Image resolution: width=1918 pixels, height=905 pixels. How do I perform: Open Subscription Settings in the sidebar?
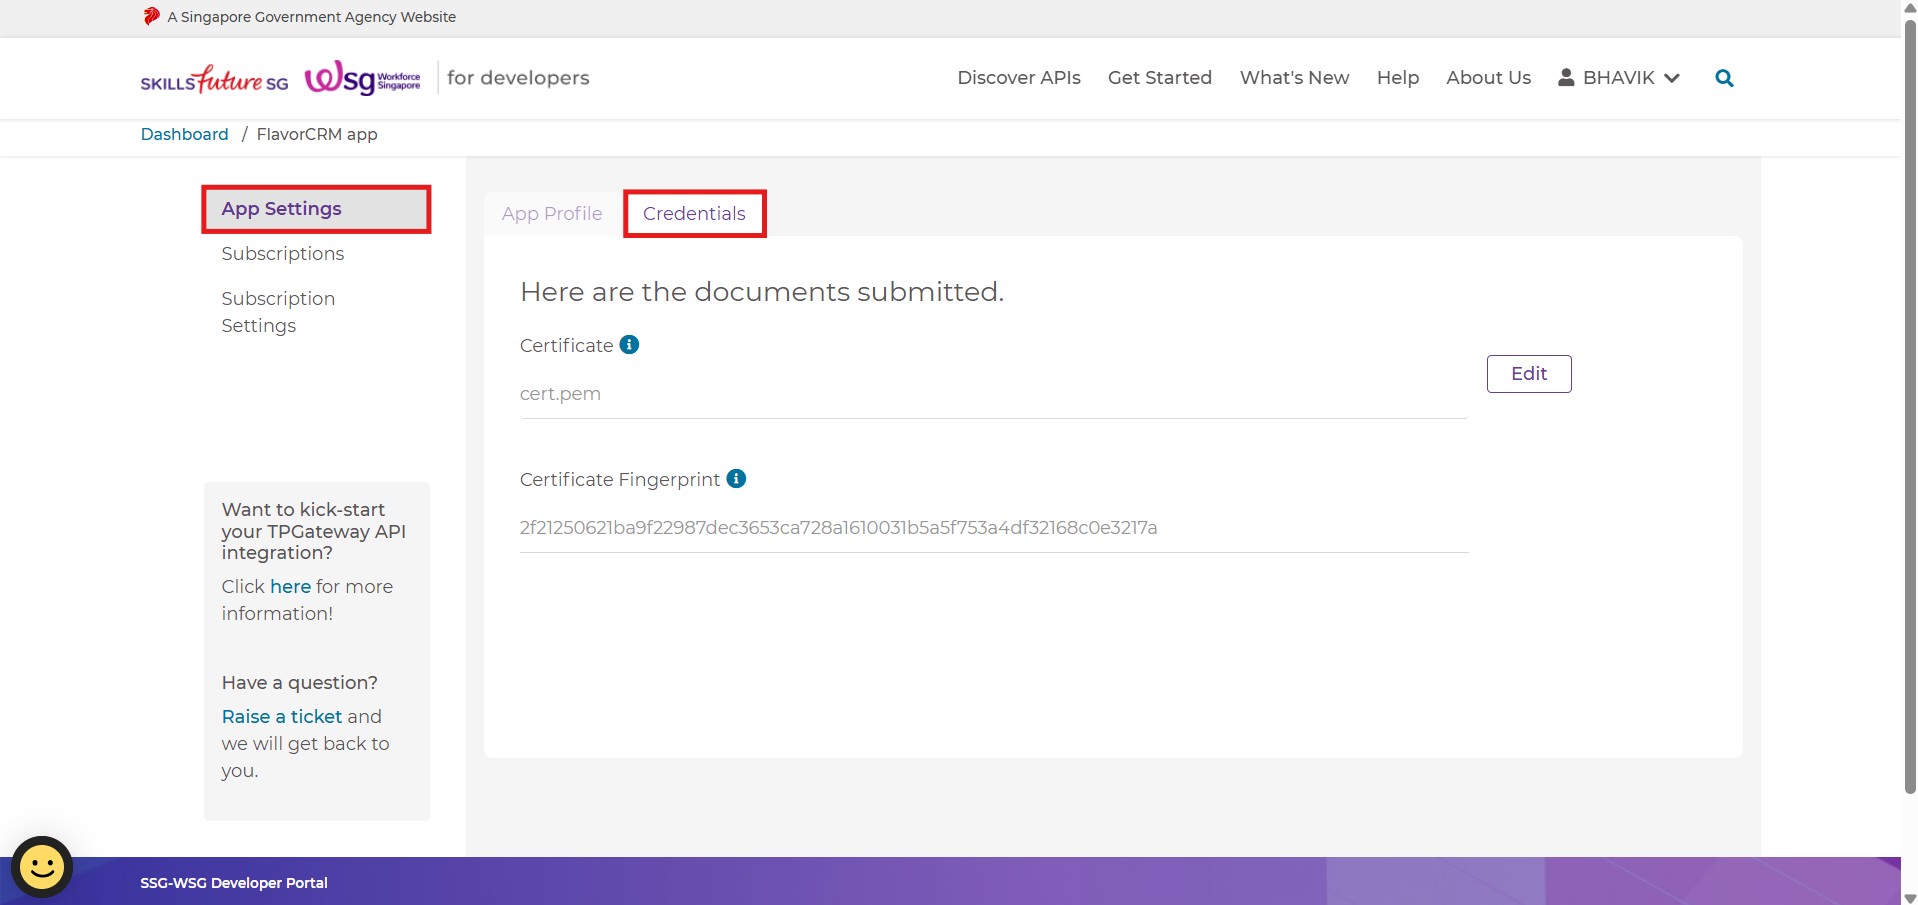pyautogui.click(x=278, y=312)
